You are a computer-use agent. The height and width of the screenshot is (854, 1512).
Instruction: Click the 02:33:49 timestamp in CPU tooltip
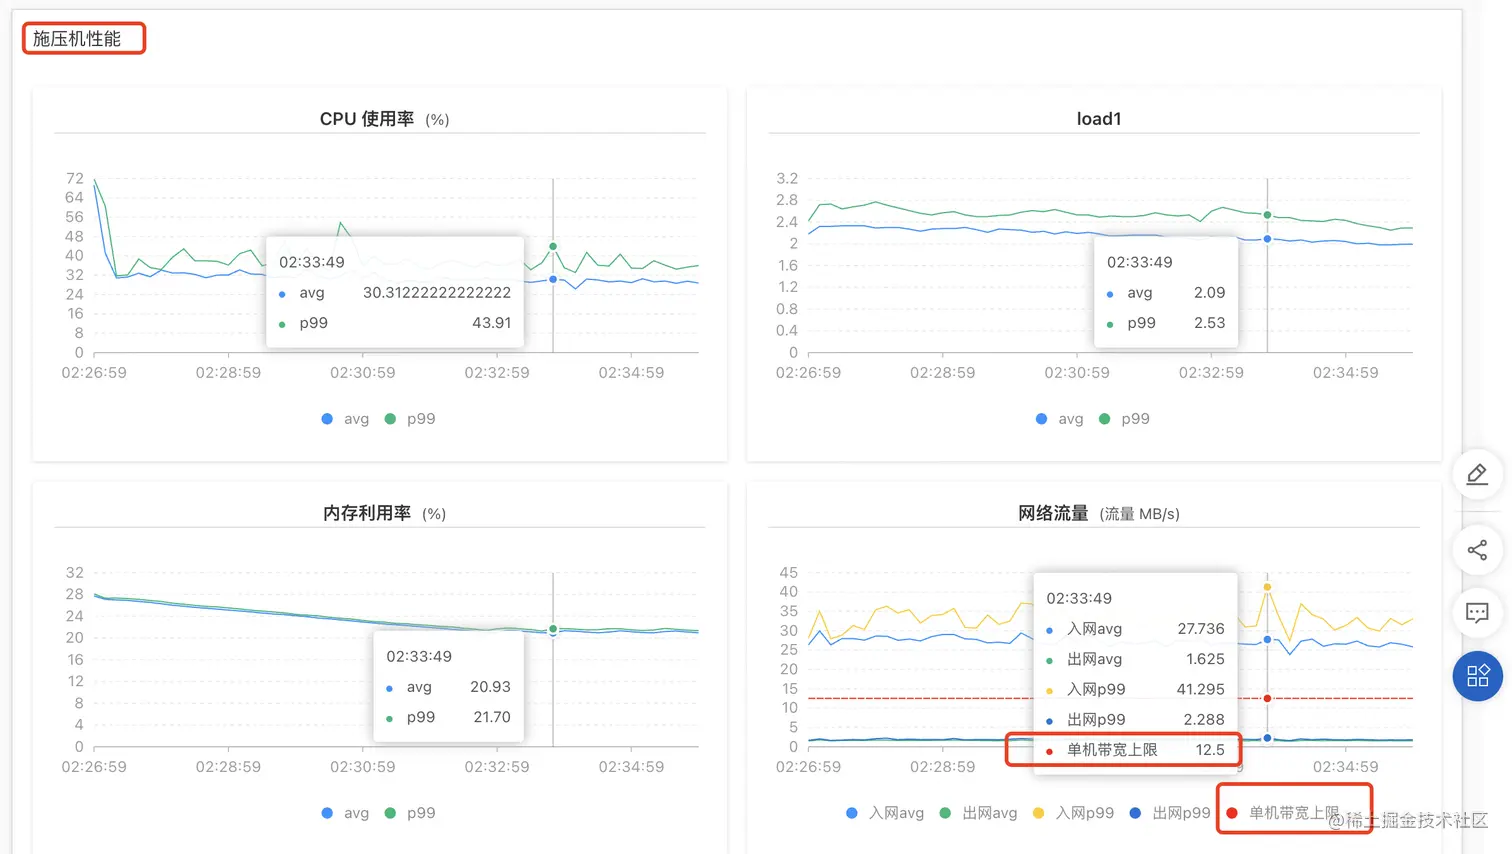(x=312, y=262)
